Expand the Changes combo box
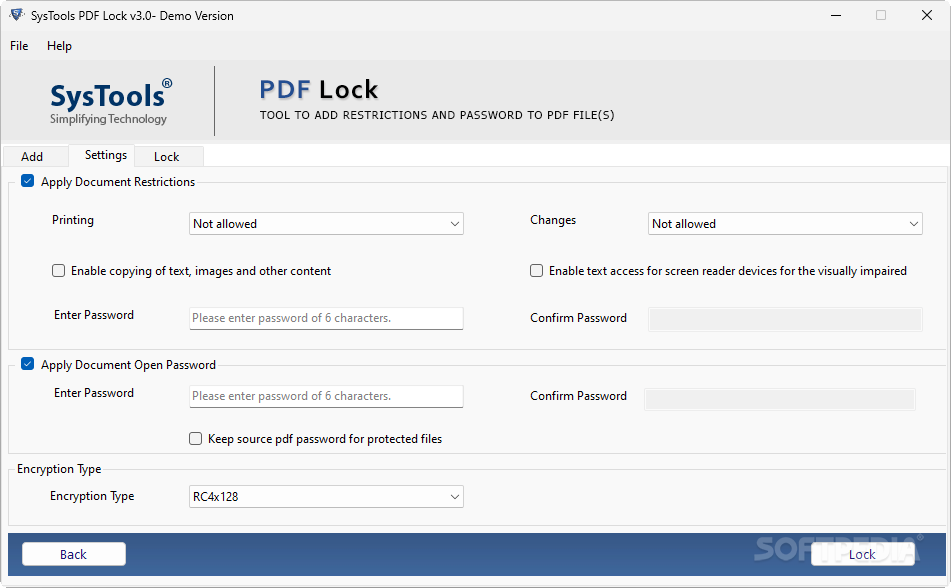The image size is (951, 588). coord(785,224)
